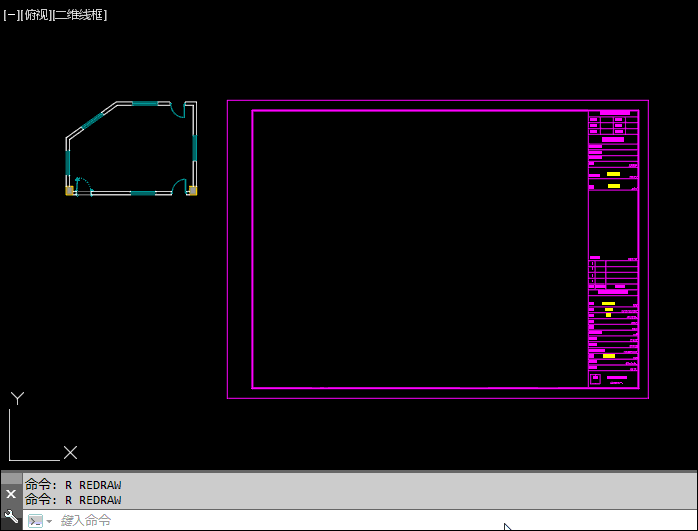Select the teal window on diagonal wall
The width and height of the screenshot is (698, 531).
click(x=92, y=123)
